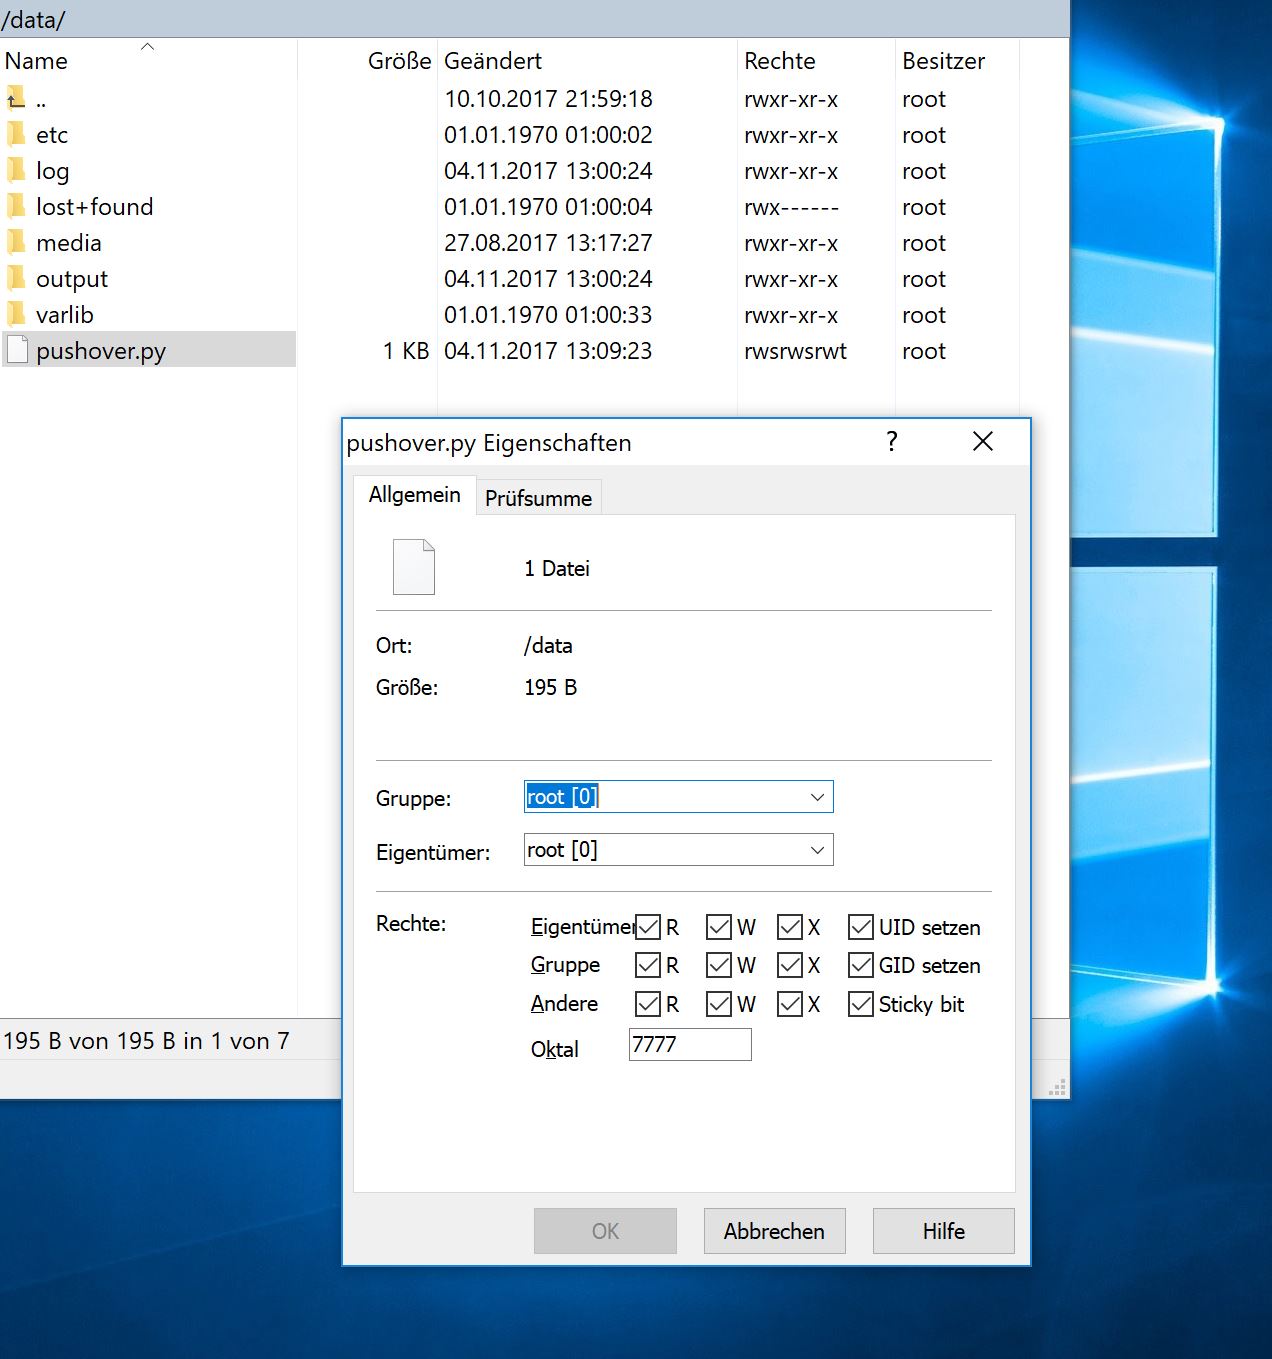This screenshot has height=1359, width=1272.
Task: Open the etc folder icon
Action: point(16,134)
